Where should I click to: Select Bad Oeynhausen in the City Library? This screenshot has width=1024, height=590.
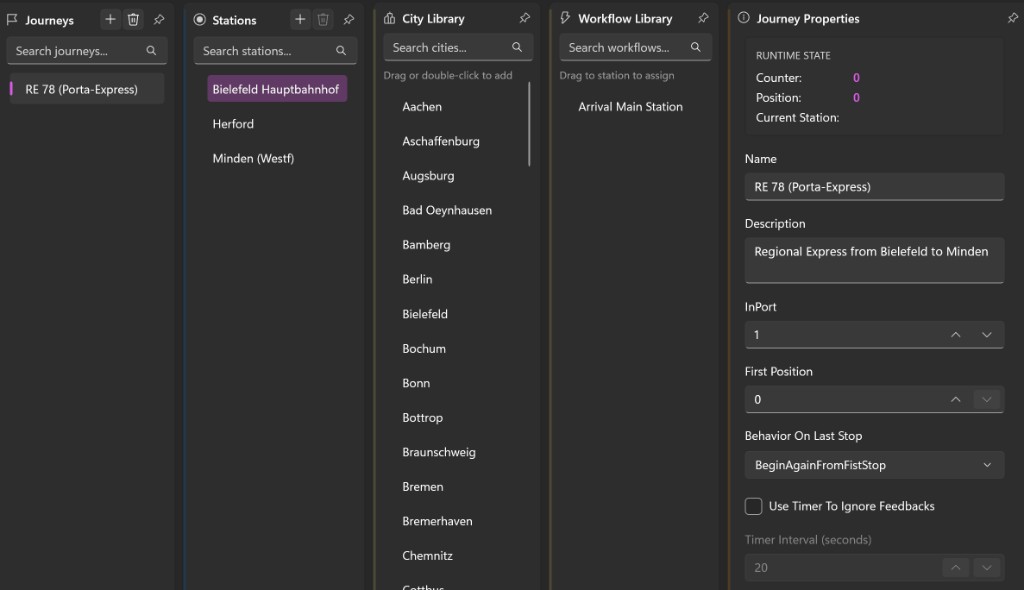pyautogui.click(x=447, y=210)
